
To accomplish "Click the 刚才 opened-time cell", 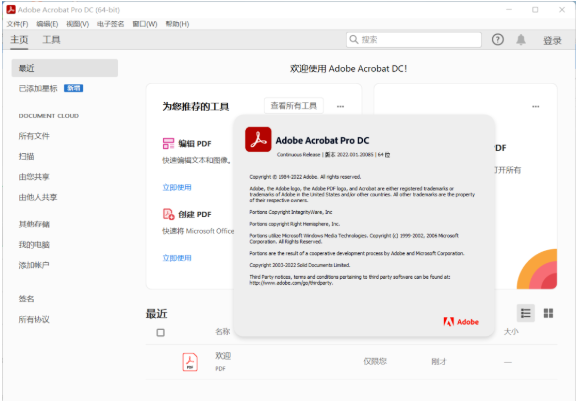I will tap(439, 362).
